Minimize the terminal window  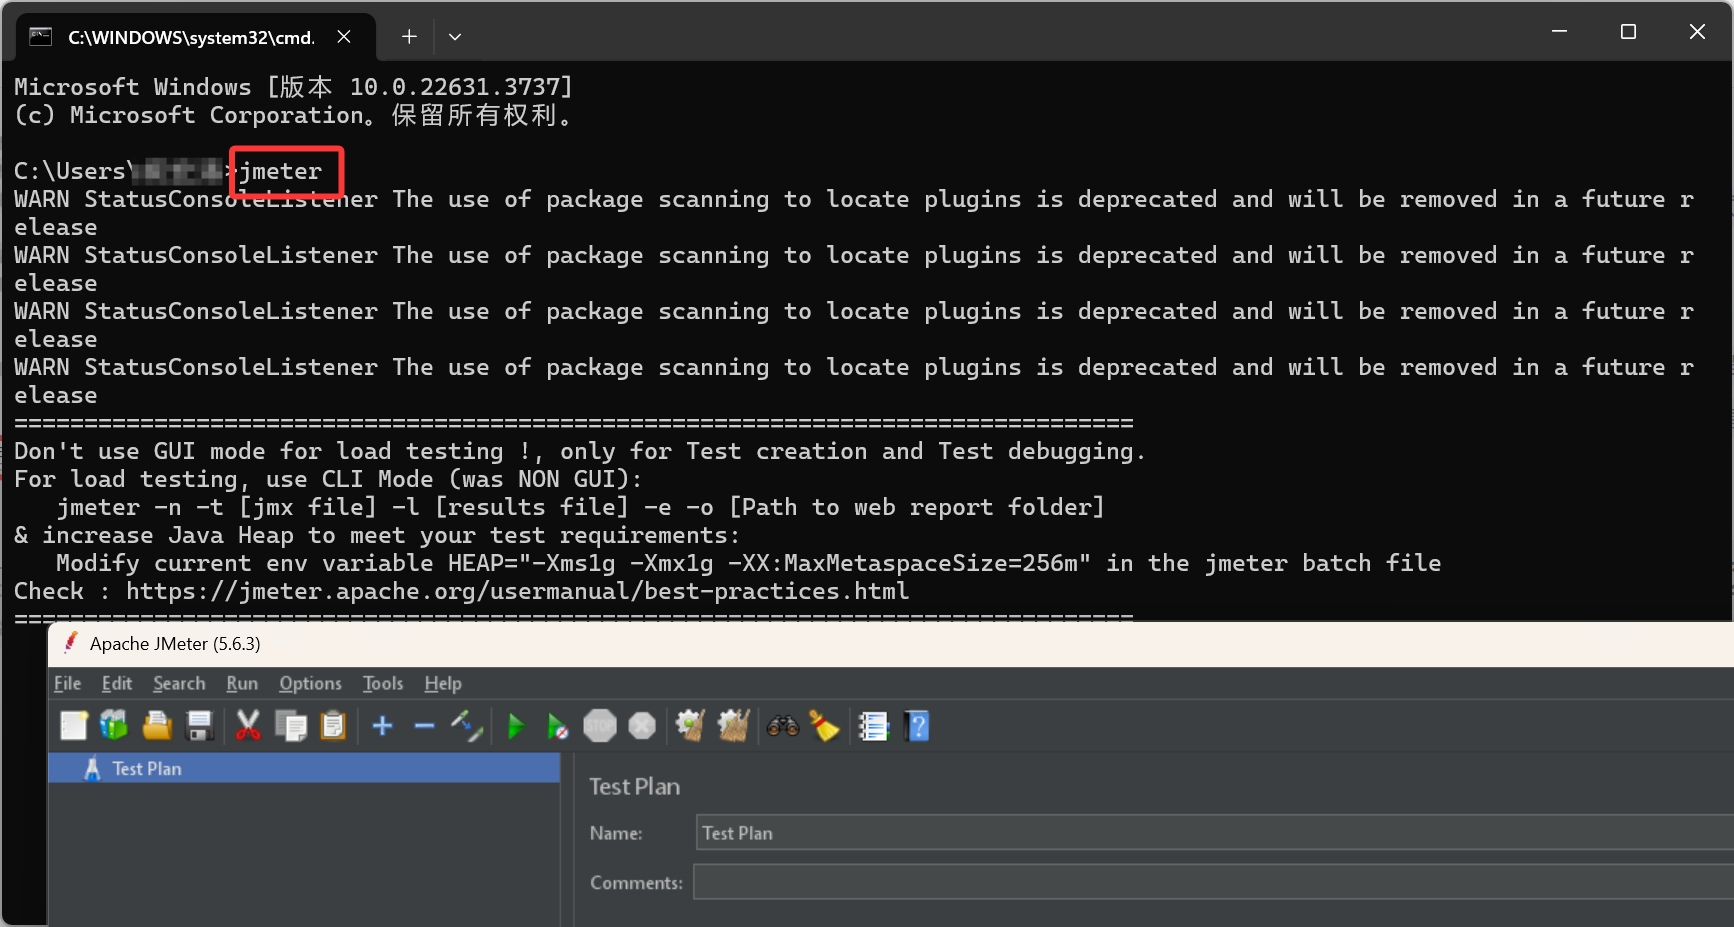1559,32
